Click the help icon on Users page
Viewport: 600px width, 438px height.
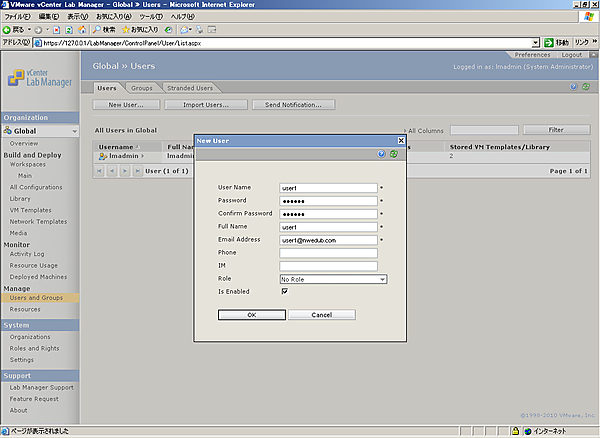tap(573, 87)
